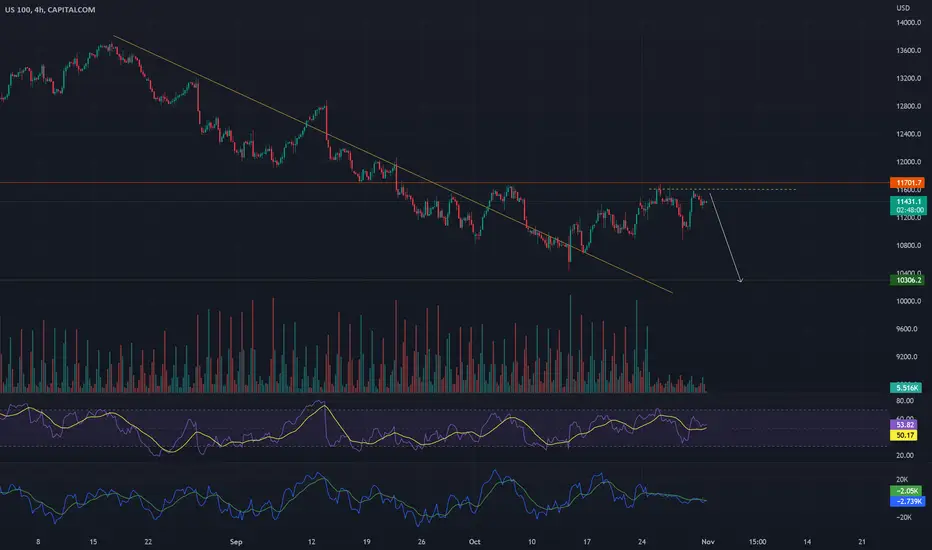
Task: Click the 9200.0 price axis label
Action: tap(909, 357)
